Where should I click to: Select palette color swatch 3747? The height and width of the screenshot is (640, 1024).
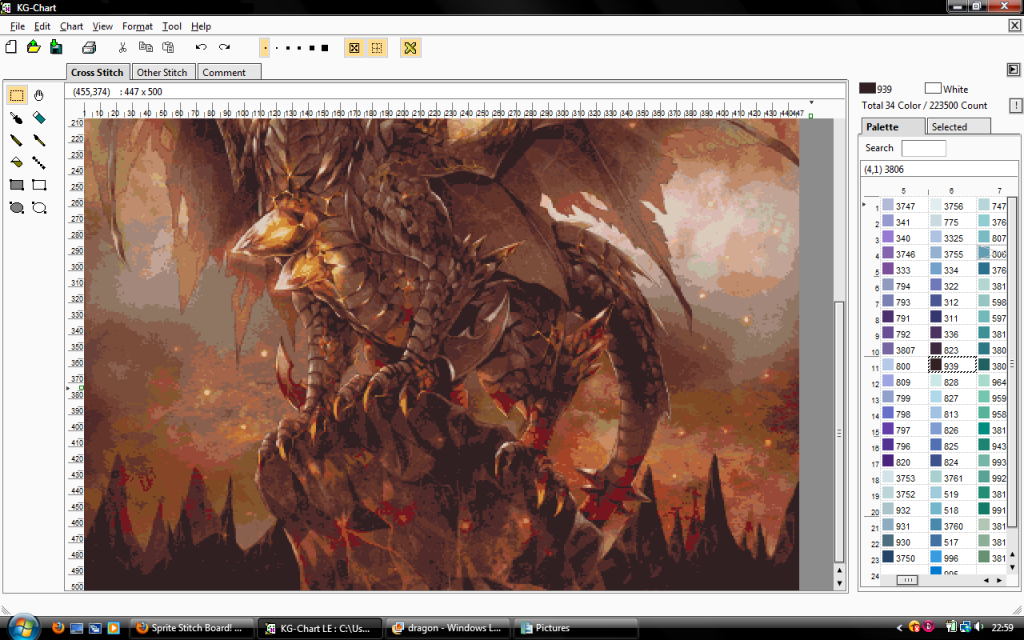(x=888, y=206)
